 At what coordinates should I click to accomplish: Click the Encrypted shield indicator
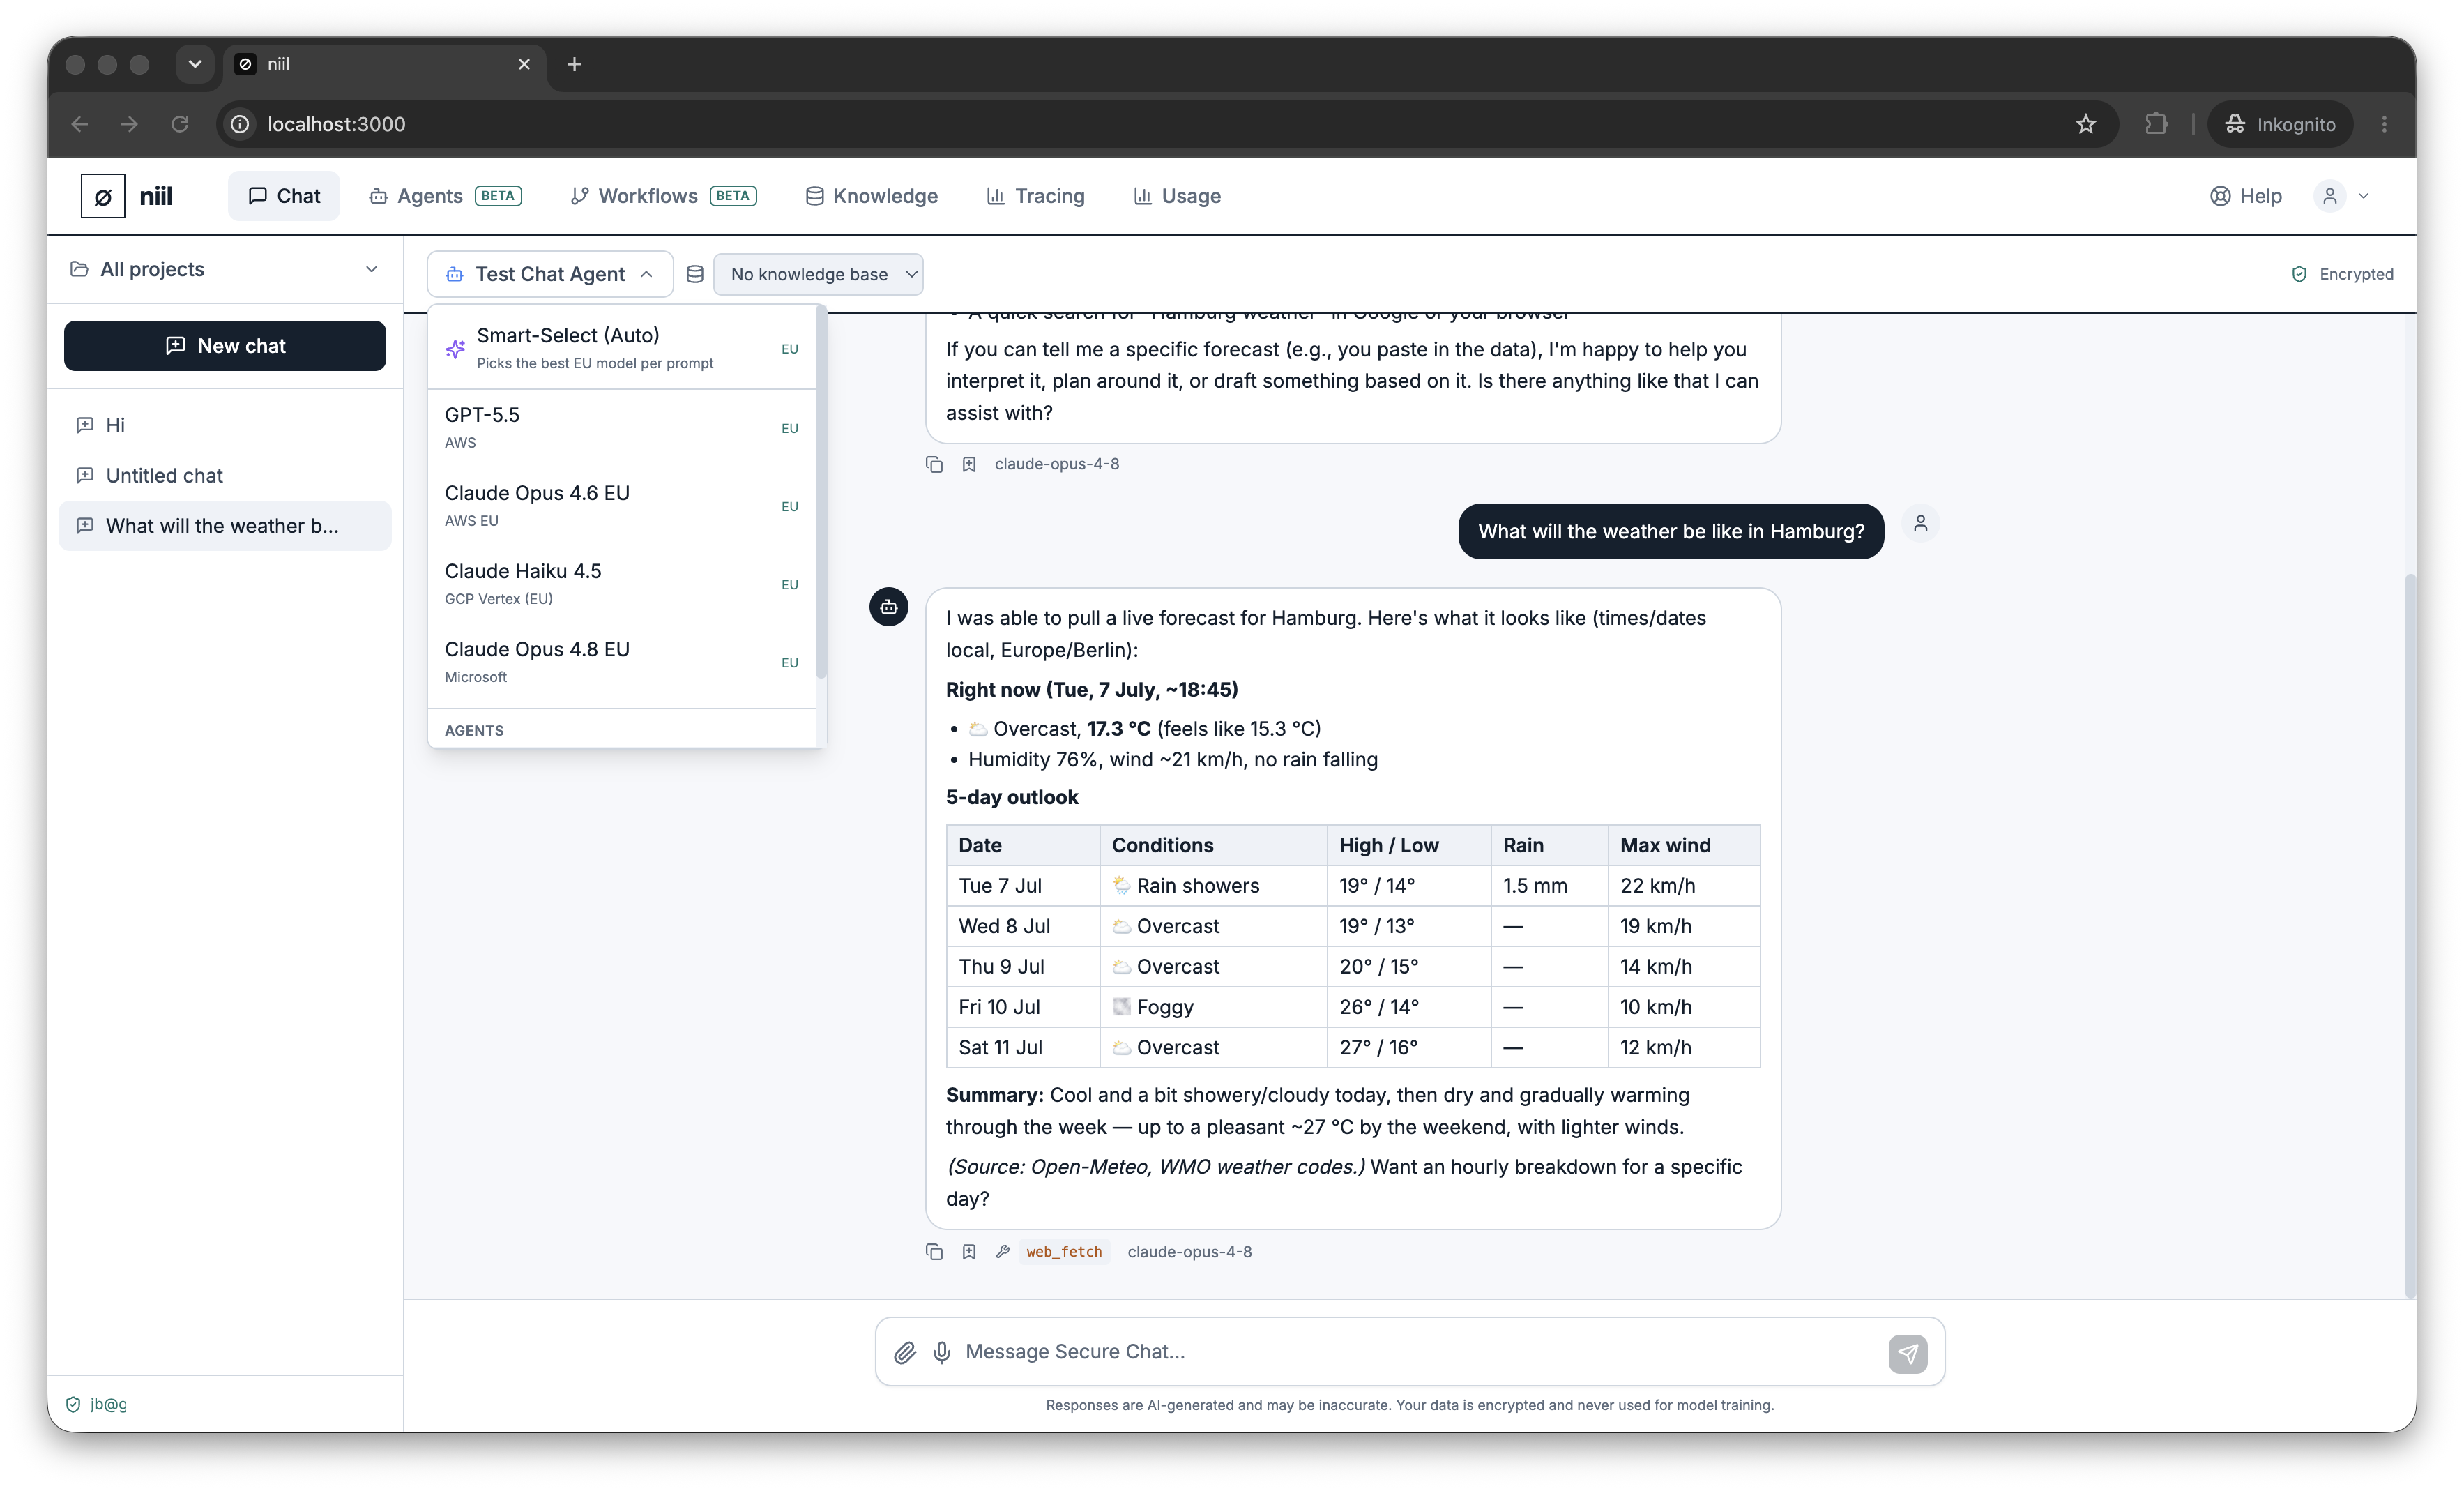click(x=2342, y=274)
